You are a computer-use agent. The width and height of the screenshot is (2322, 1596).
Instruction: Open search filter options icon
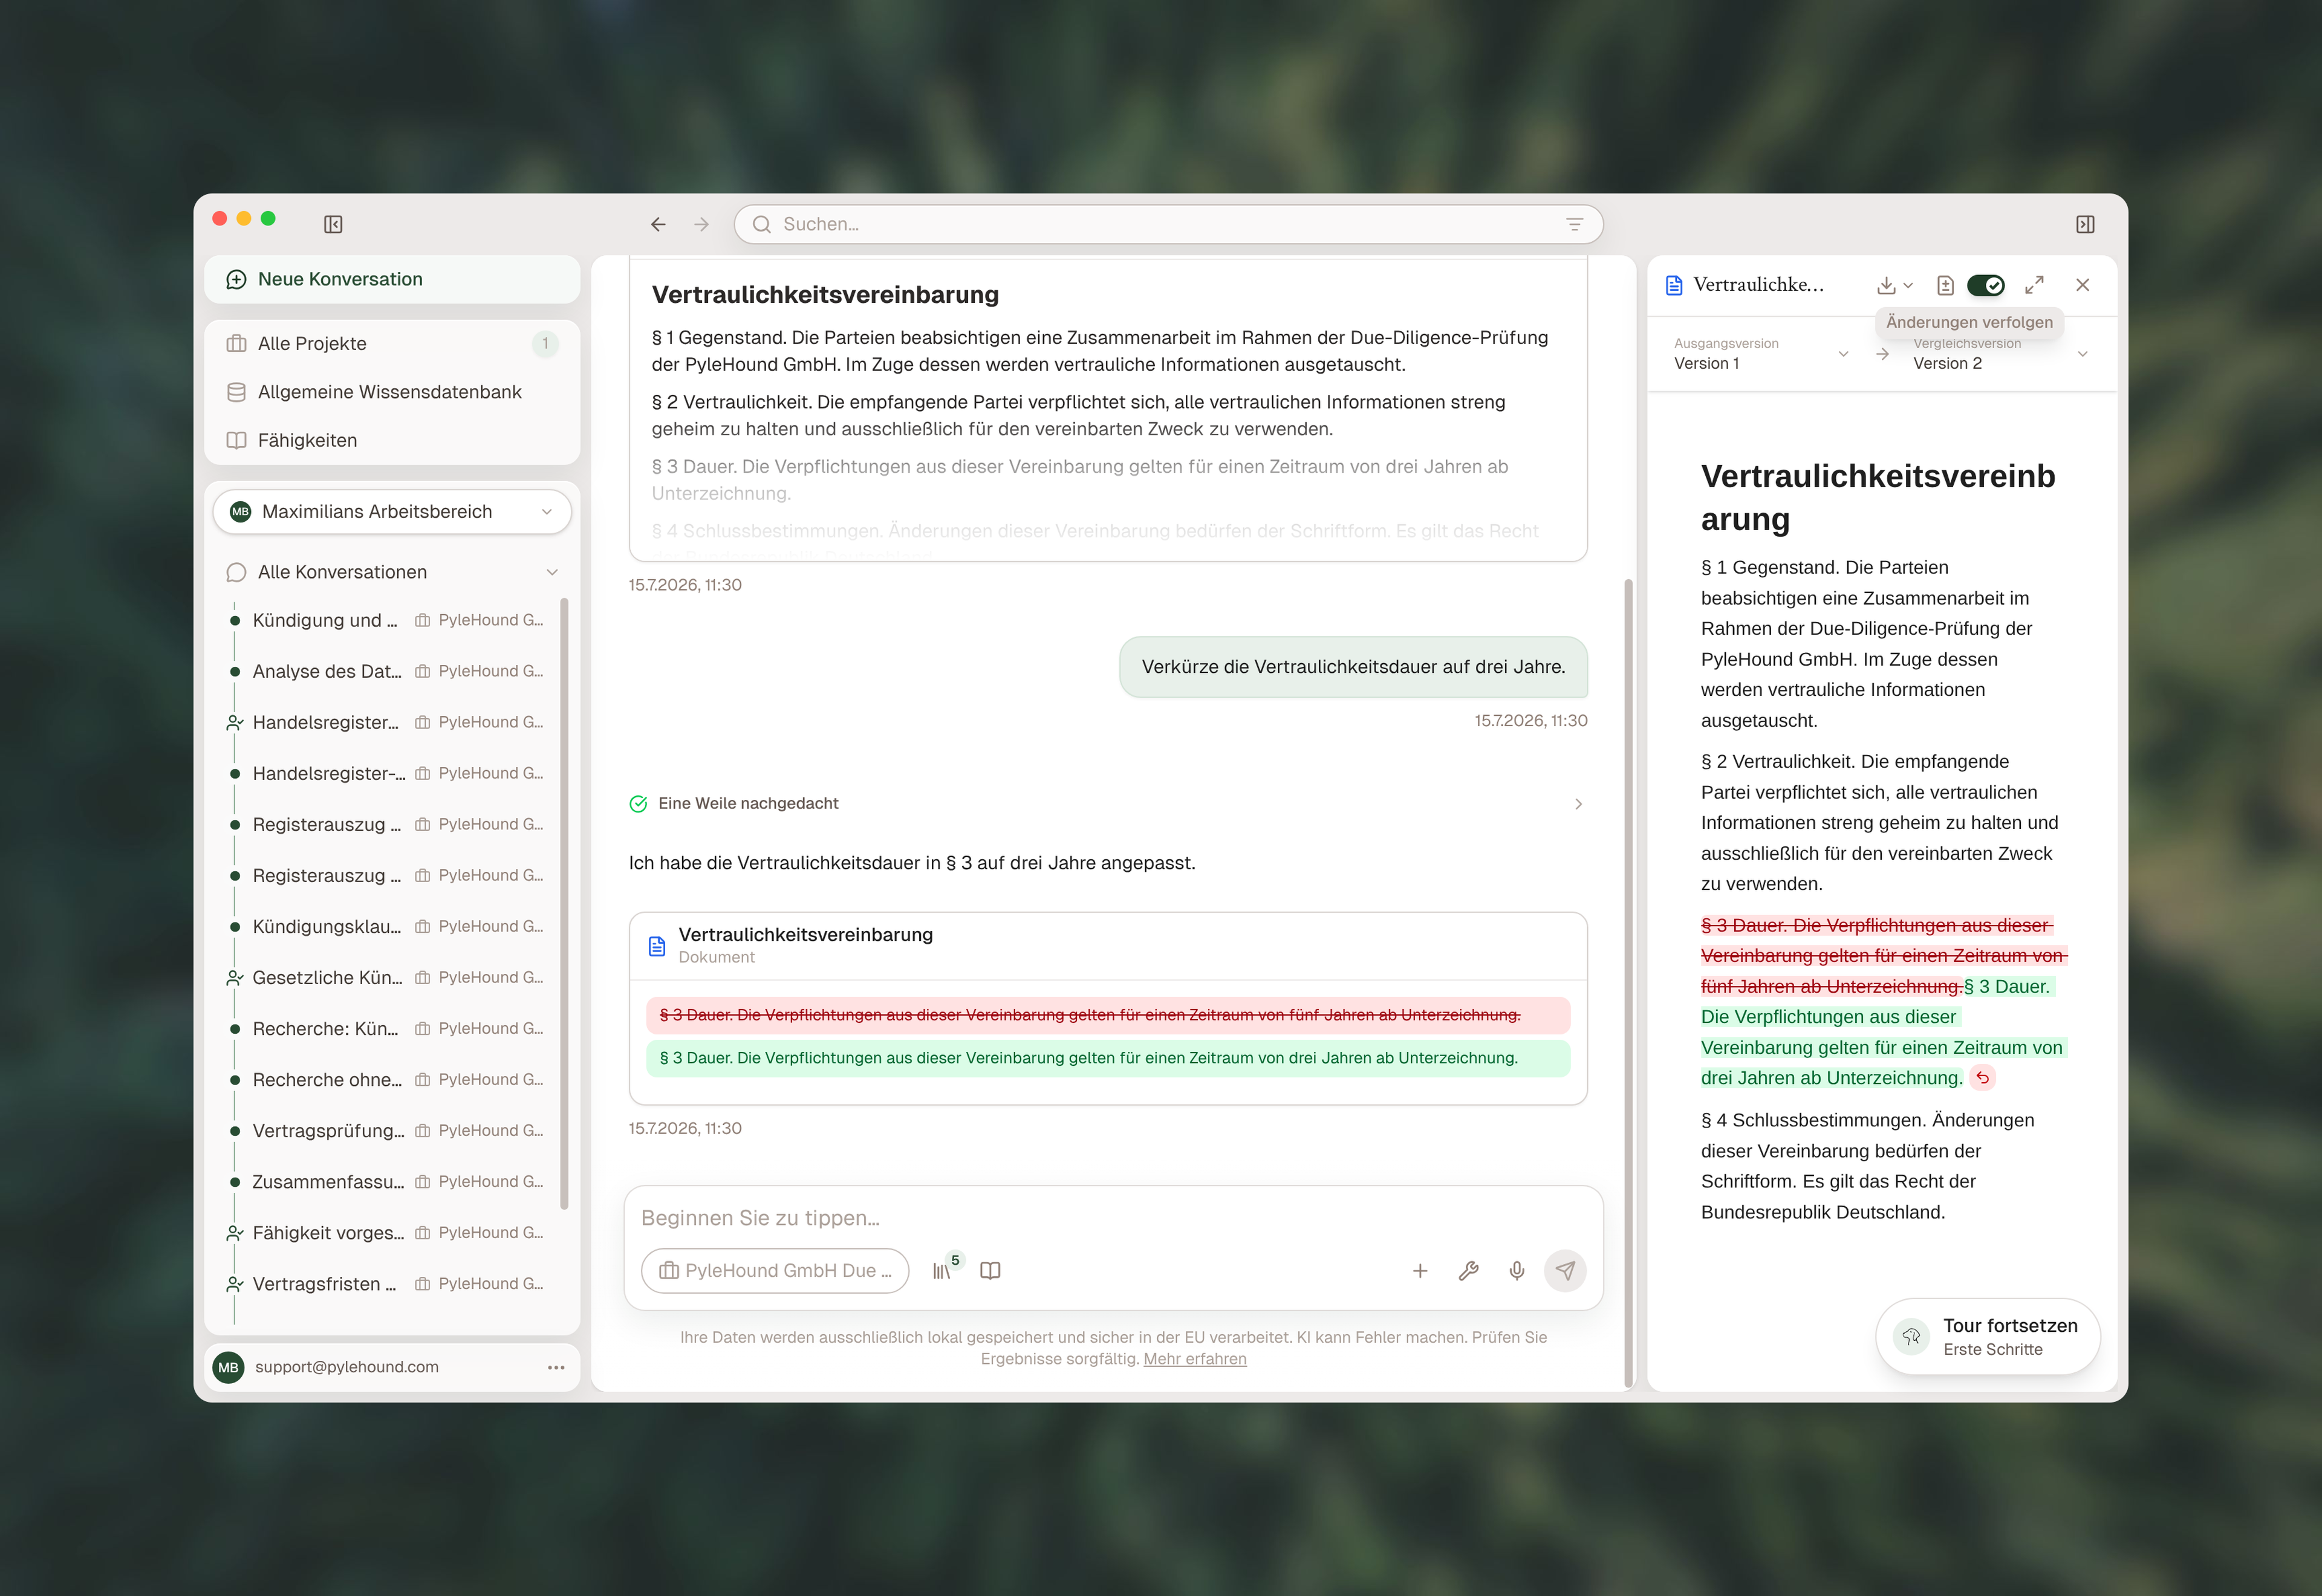1574,224
